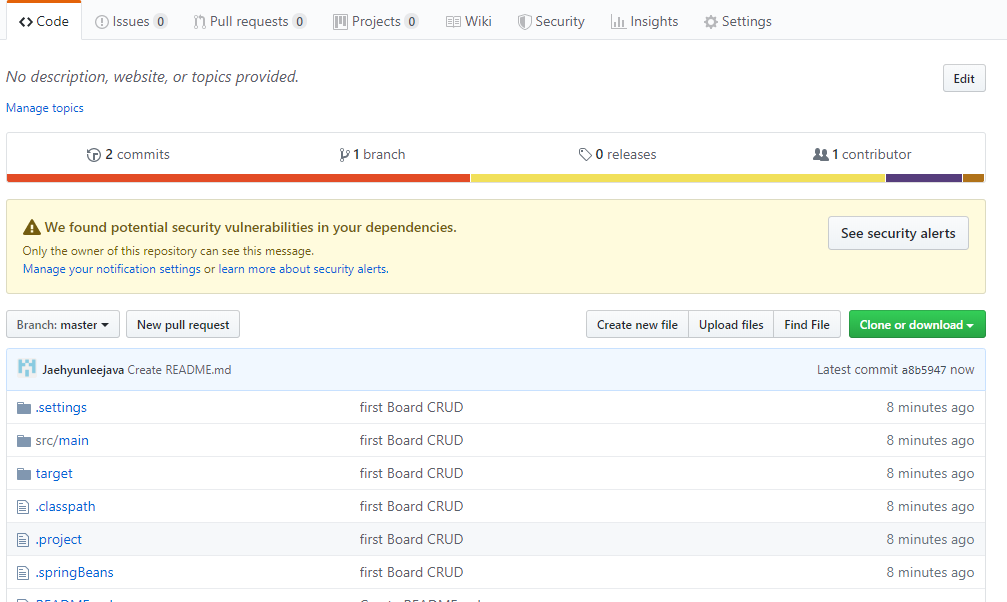The image size is (1007, 602).
Task: Open the Jaehyunleejava author link
Action: 83,370
